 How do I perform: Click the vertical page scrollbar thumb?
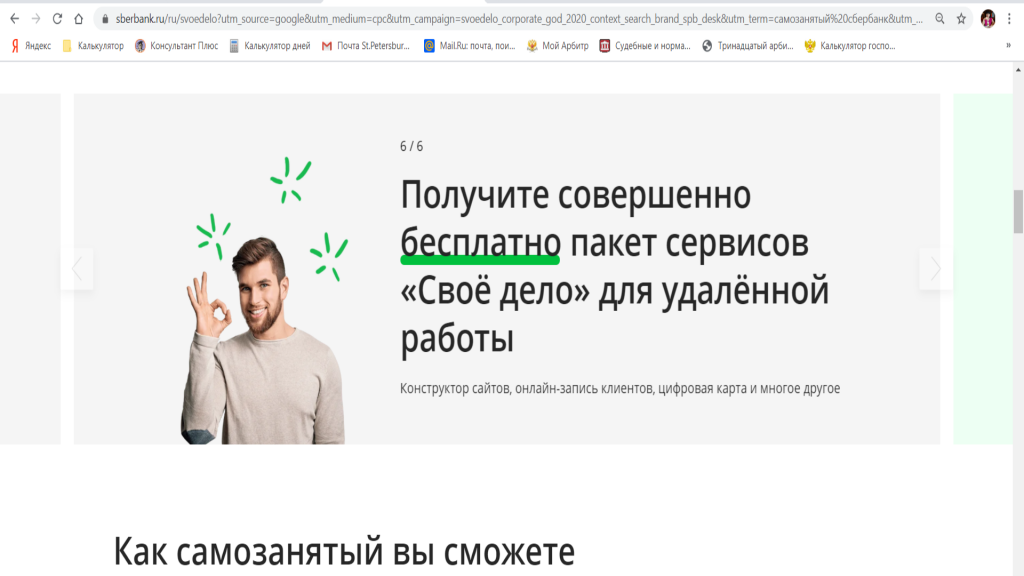tap(1018, 210)
